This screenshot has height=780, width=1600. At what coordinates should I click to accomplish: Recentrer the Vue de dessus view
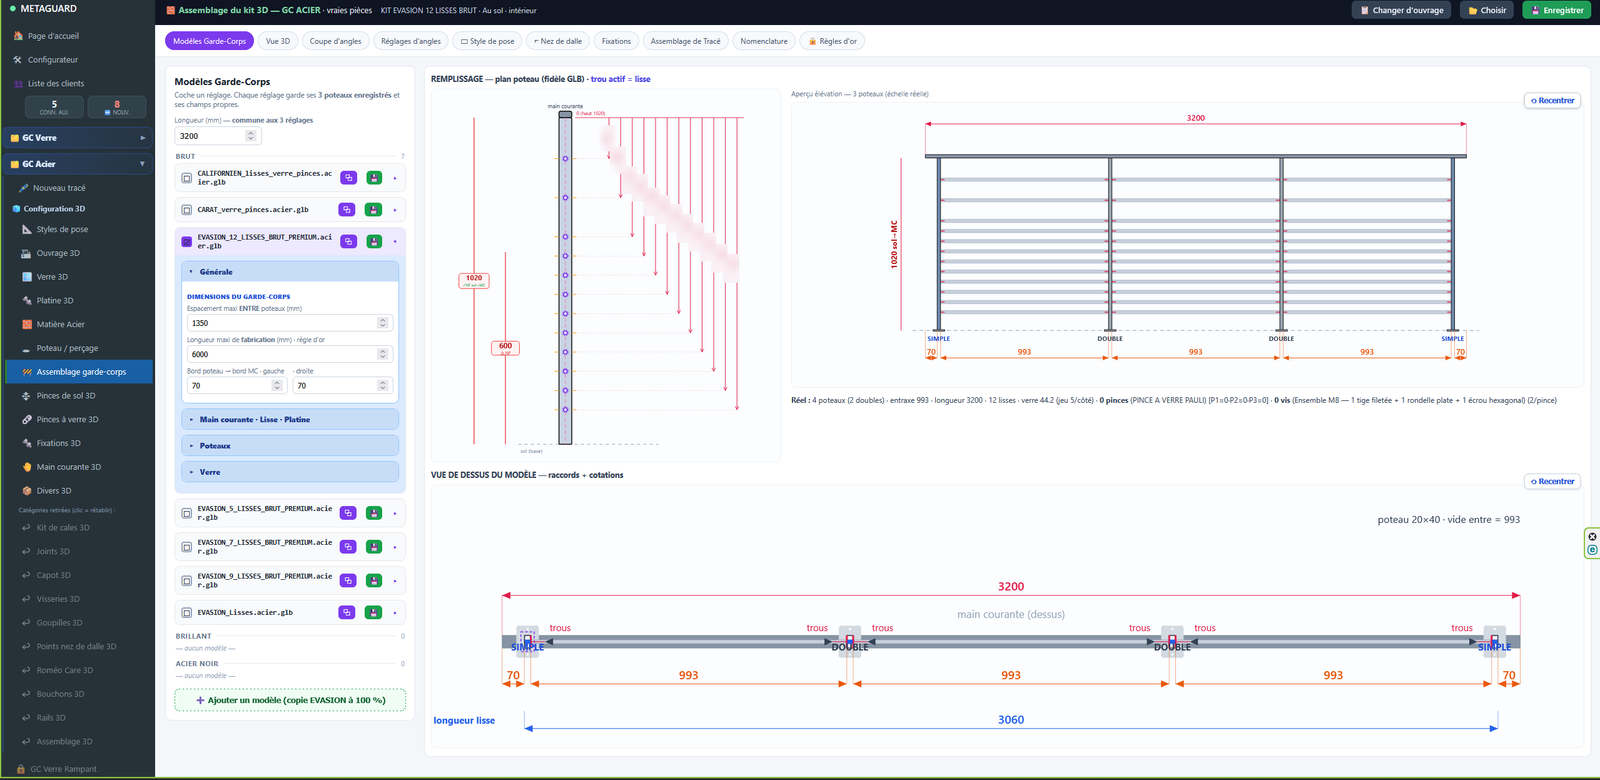click(x=1552, y=481)
